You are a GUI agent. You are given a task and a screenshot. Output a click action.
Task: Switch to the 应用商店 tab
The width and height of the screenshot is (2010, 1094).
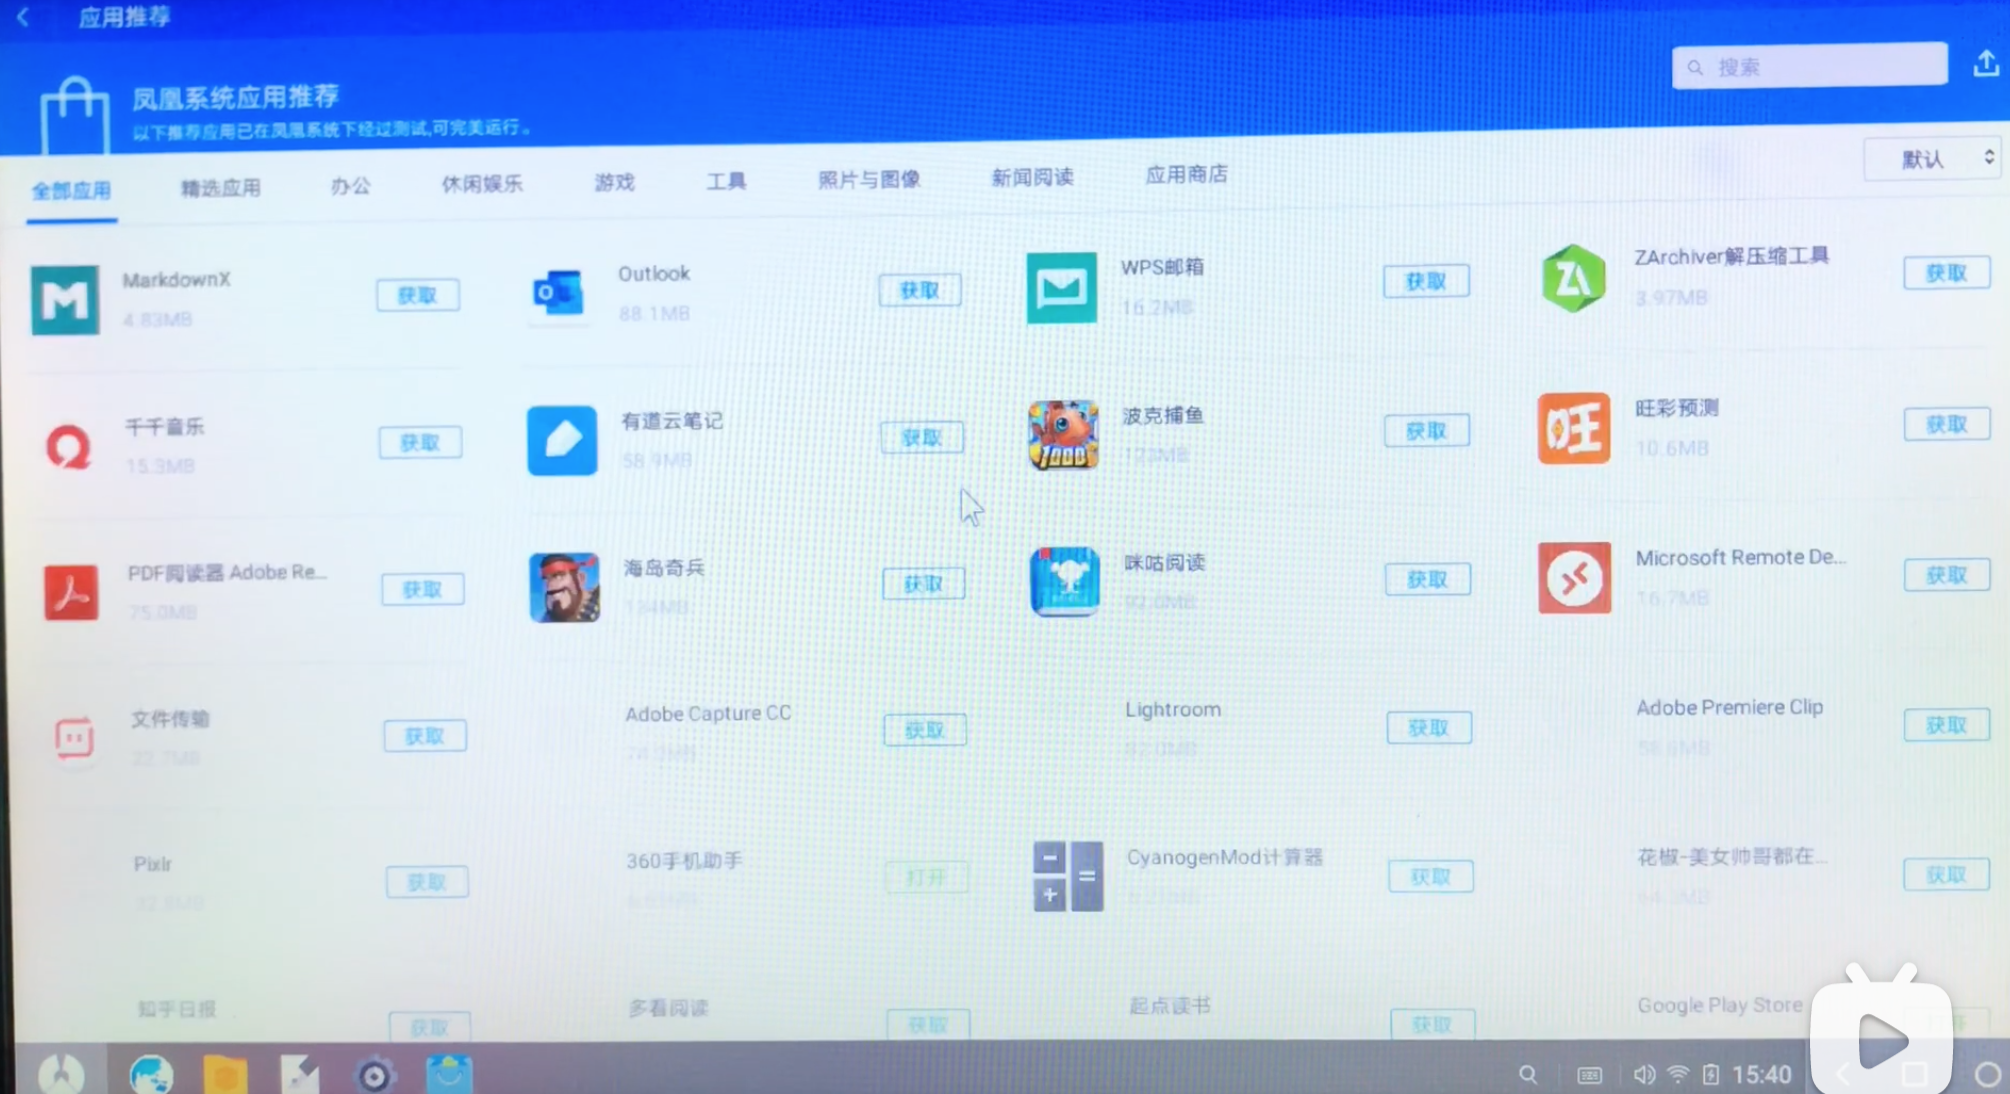pyautogui.click(x=1186, y=174)
